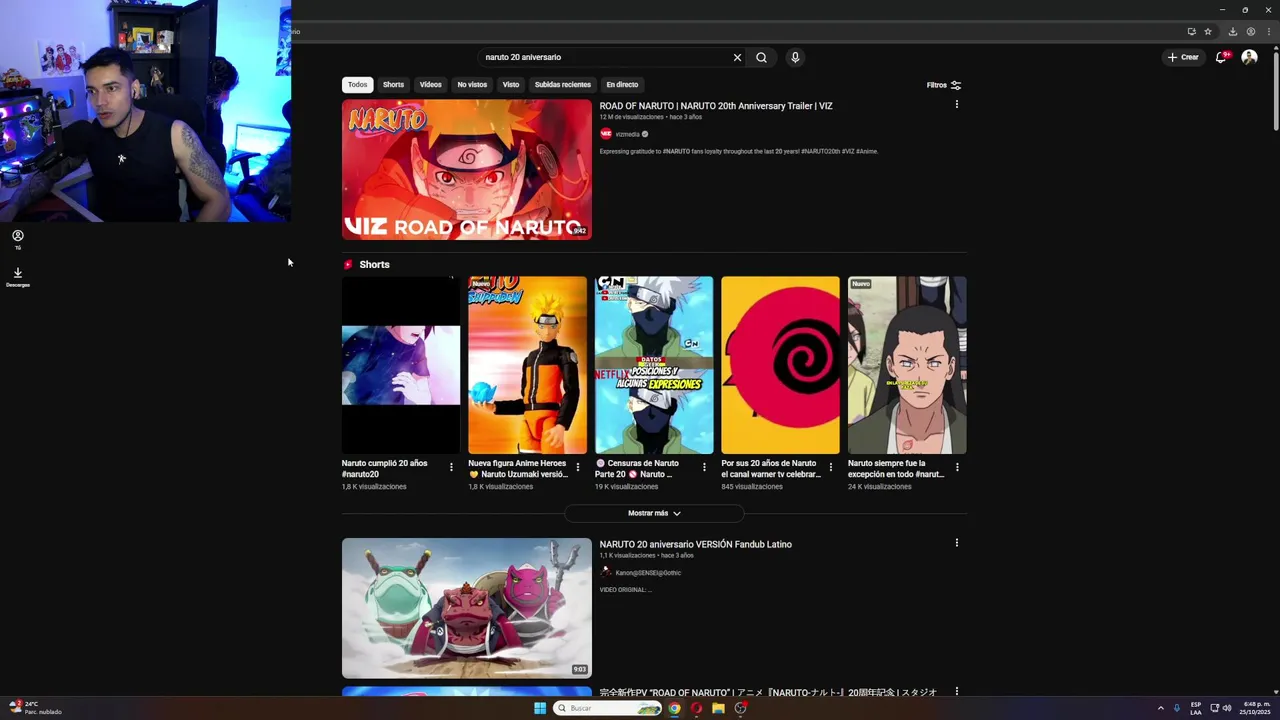Image resolution: width=1280 pixels, height=720 pixels.
Task: Bookmark this page with the star icon
Action: pyautogui.click(x=1207, y=31)
